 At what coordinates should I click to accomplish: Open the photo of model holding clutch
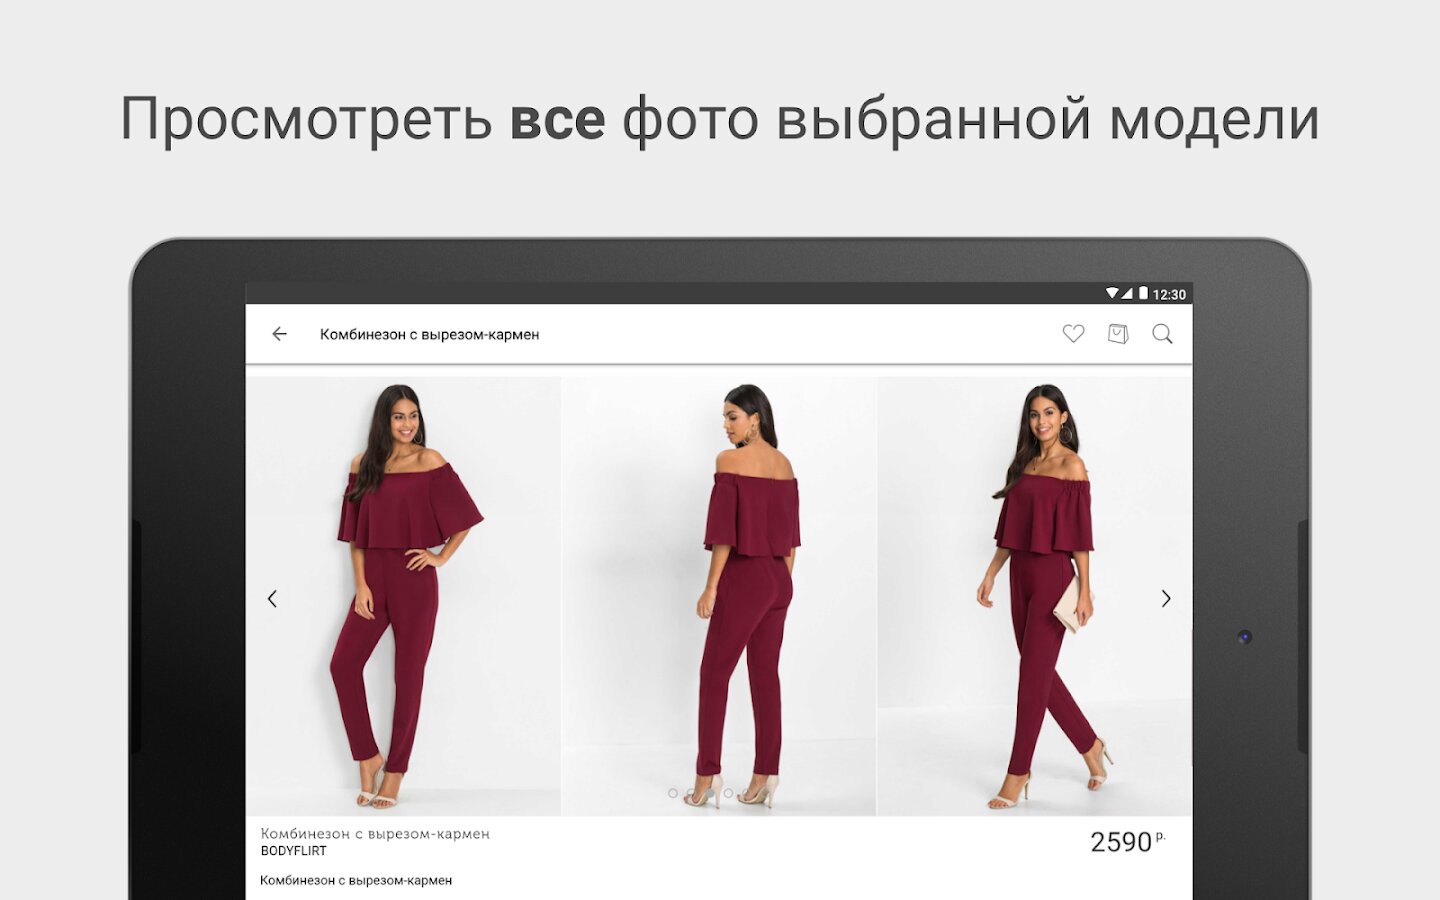[1035, 596]
